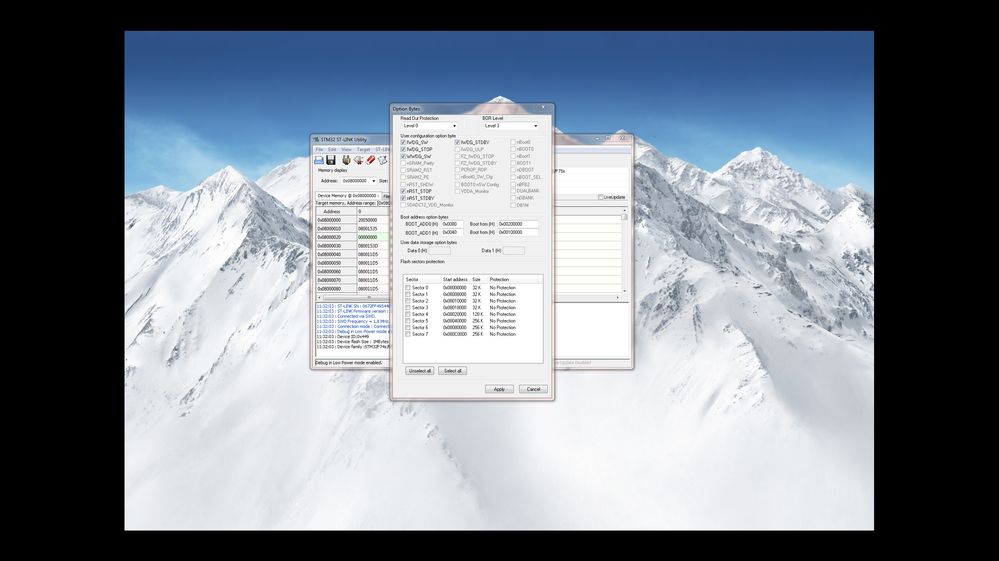This screenshot has height=561, width=999.
Task: Select memory row address 0x08000000
Action: [336, 220]
